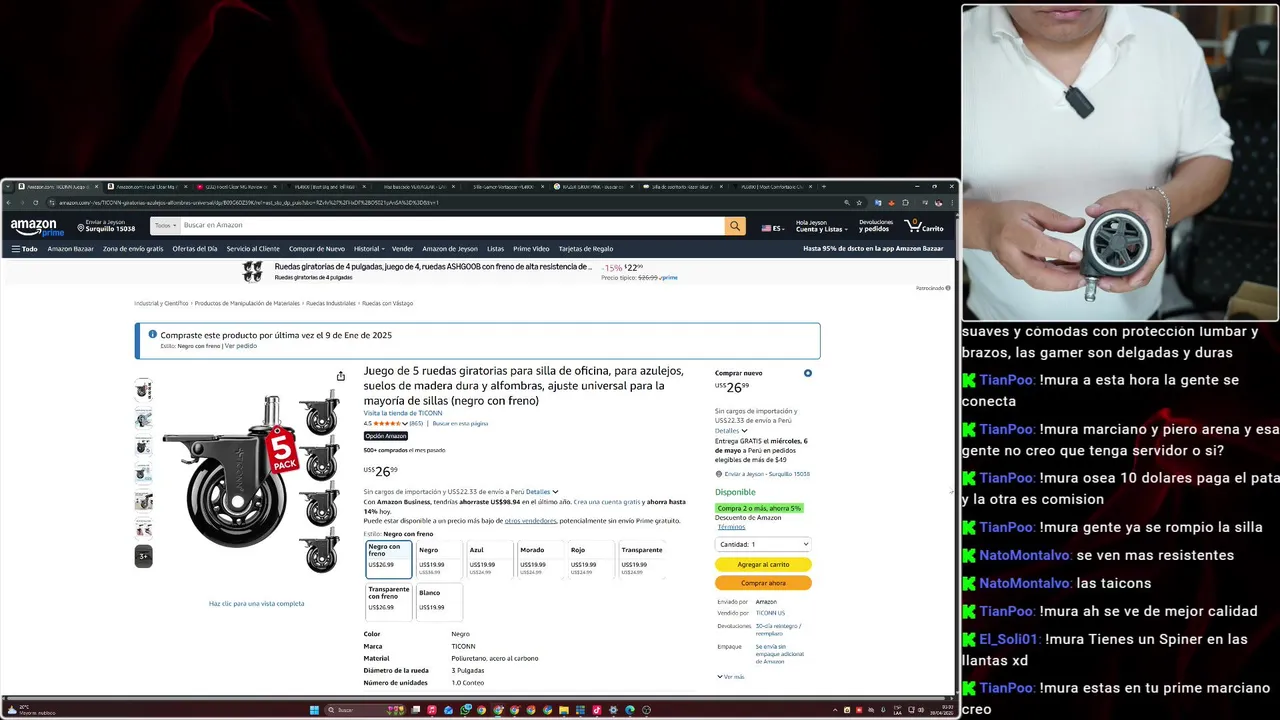The image size is (1280, 720).
Task: Open Ofertas del Día in nav bar
Action: tap(194, 249)
